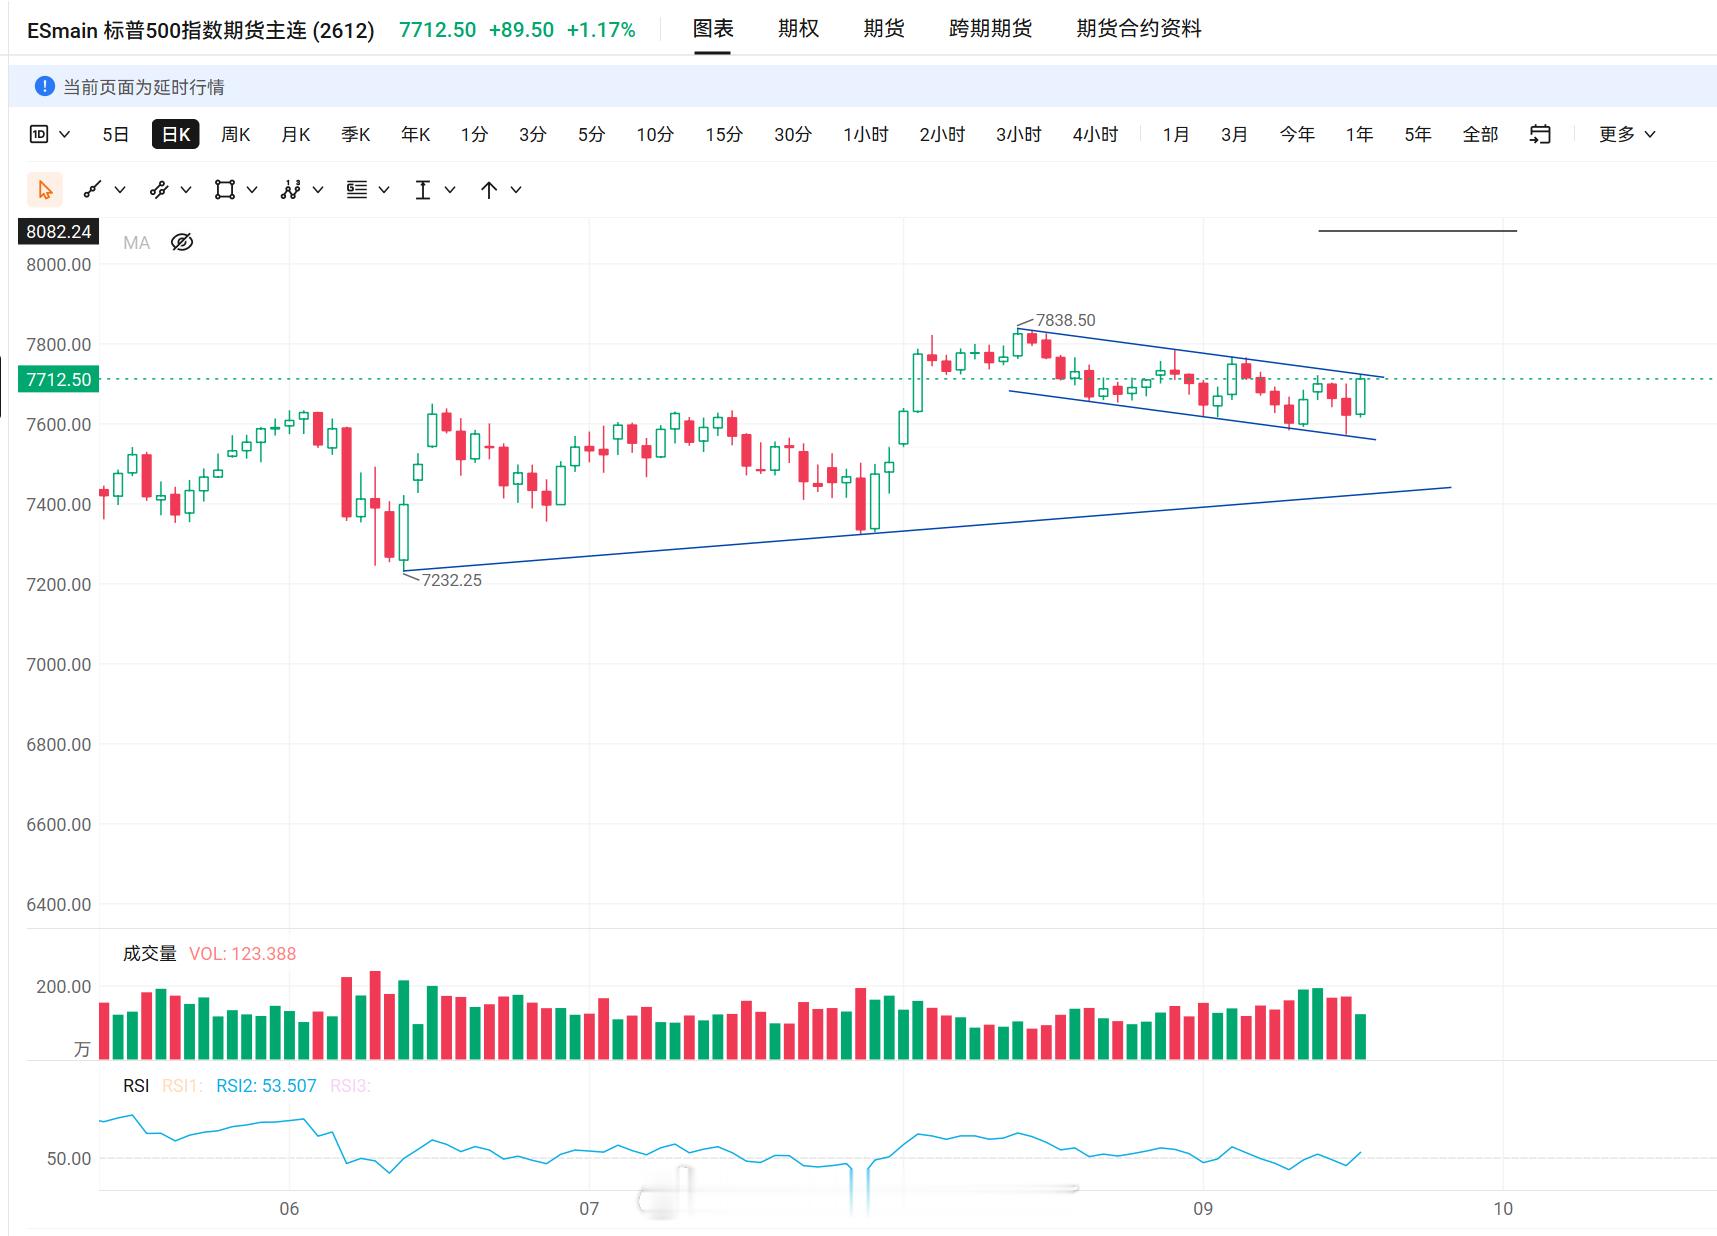Select the trend line drawing tool
The image size is (1717, 1236).
click(93, 190)
